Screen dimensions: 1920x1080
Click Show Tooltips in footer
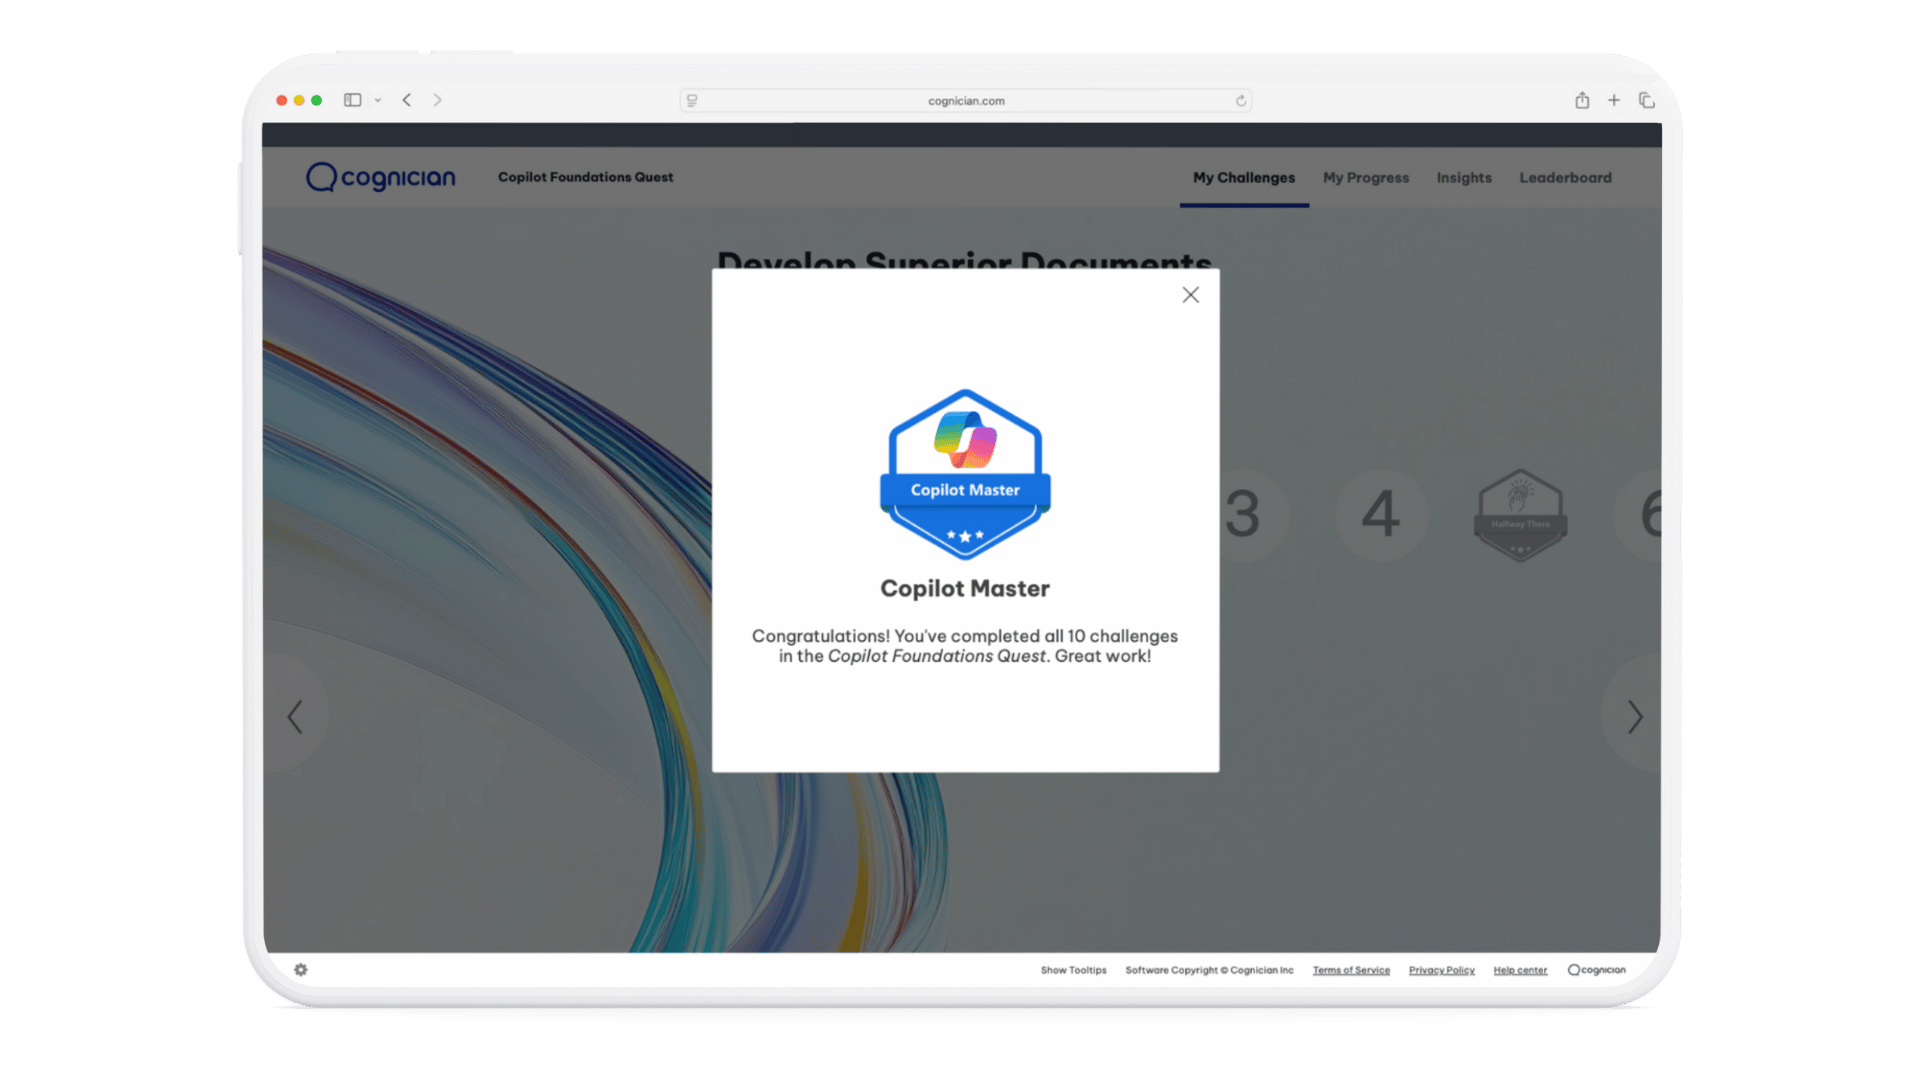pos(1073,970)
